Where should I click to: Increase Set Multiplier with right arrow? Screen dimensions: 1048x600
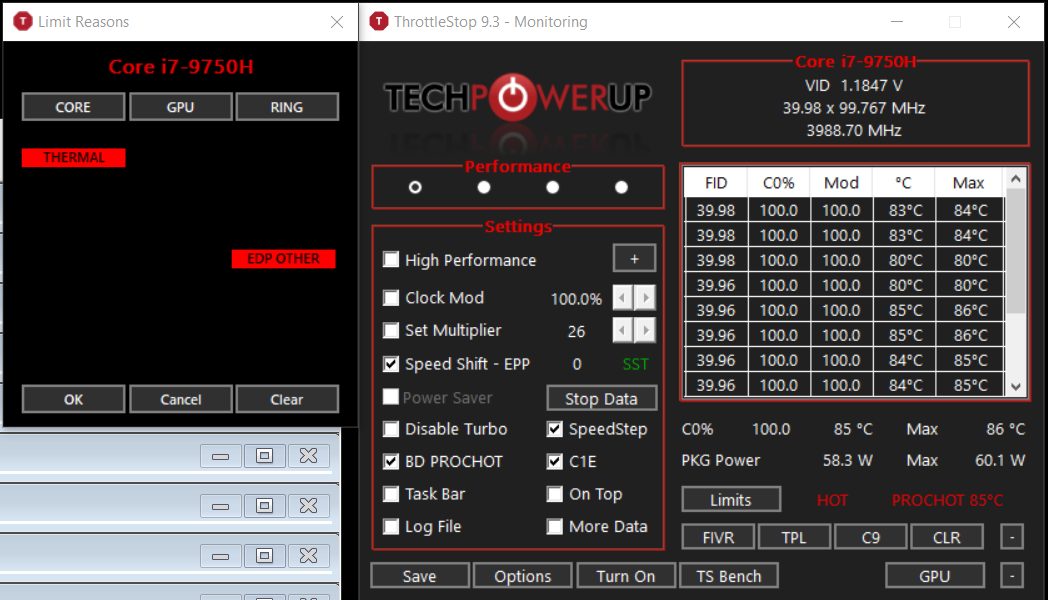coord(645,330)
